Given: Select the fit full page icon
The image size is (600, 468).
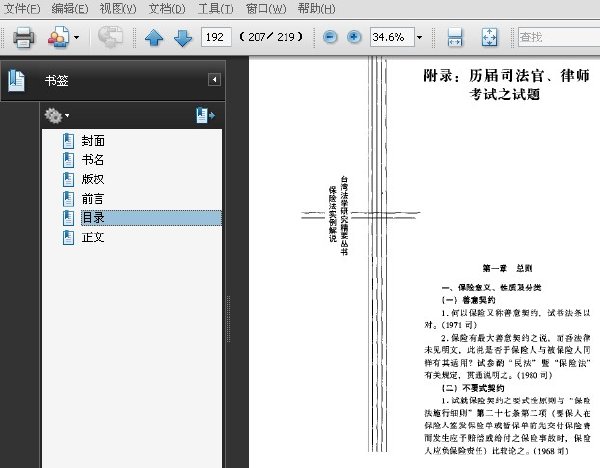Looking at the screenshot, I should 489,37.
